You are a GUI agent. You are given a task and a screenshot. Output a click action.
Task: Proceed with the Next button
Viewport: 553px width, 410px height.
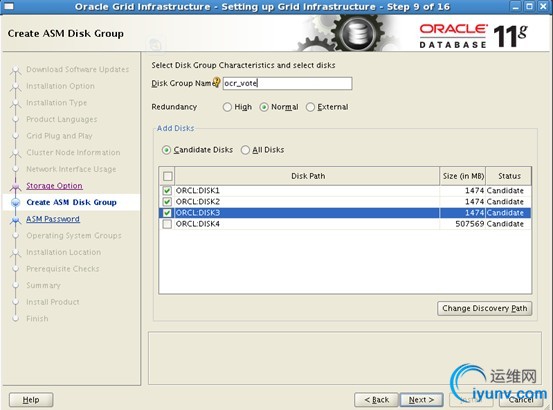[x=421, y=400]
